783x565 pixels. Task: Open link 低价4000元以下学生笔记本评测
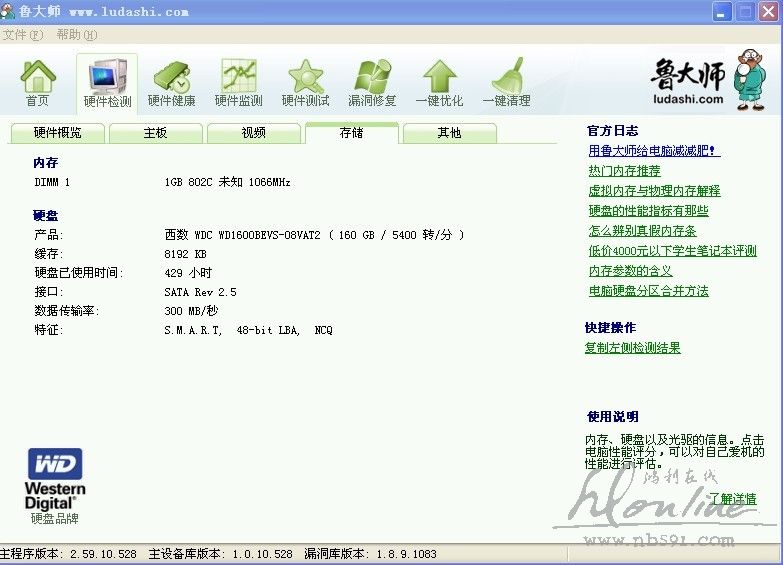(672, 251)
